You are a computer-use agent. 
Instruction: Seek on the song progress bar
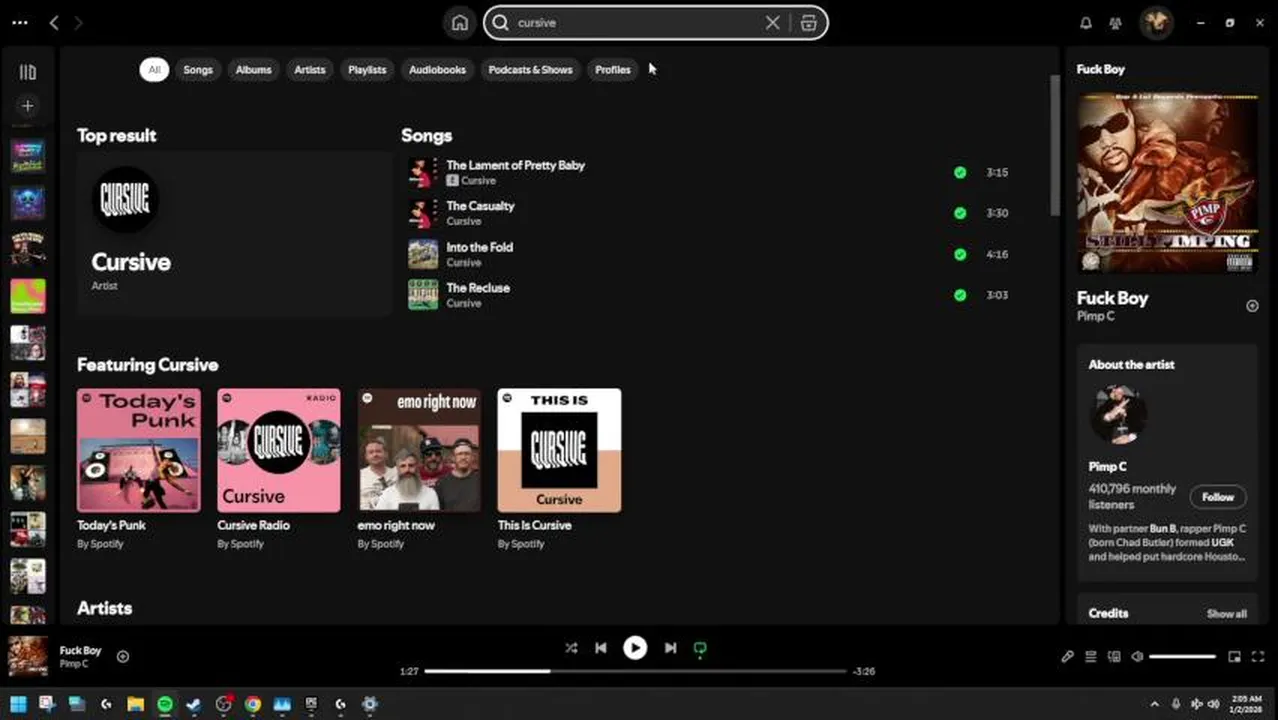pos(636,671)
